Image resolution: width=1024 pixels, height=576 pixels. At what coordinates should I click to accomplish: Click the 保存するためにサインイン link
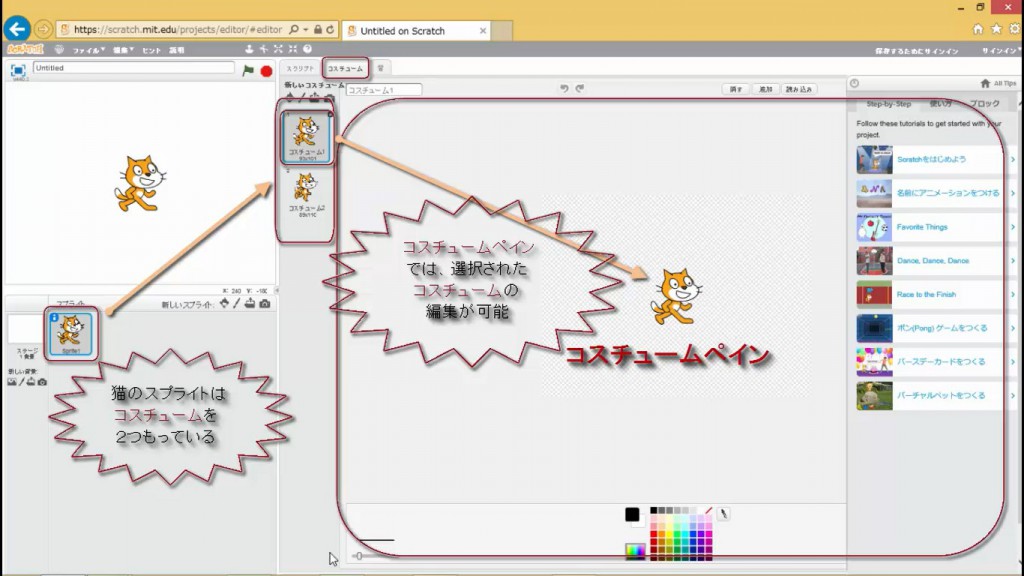click(x=917, y=51)
